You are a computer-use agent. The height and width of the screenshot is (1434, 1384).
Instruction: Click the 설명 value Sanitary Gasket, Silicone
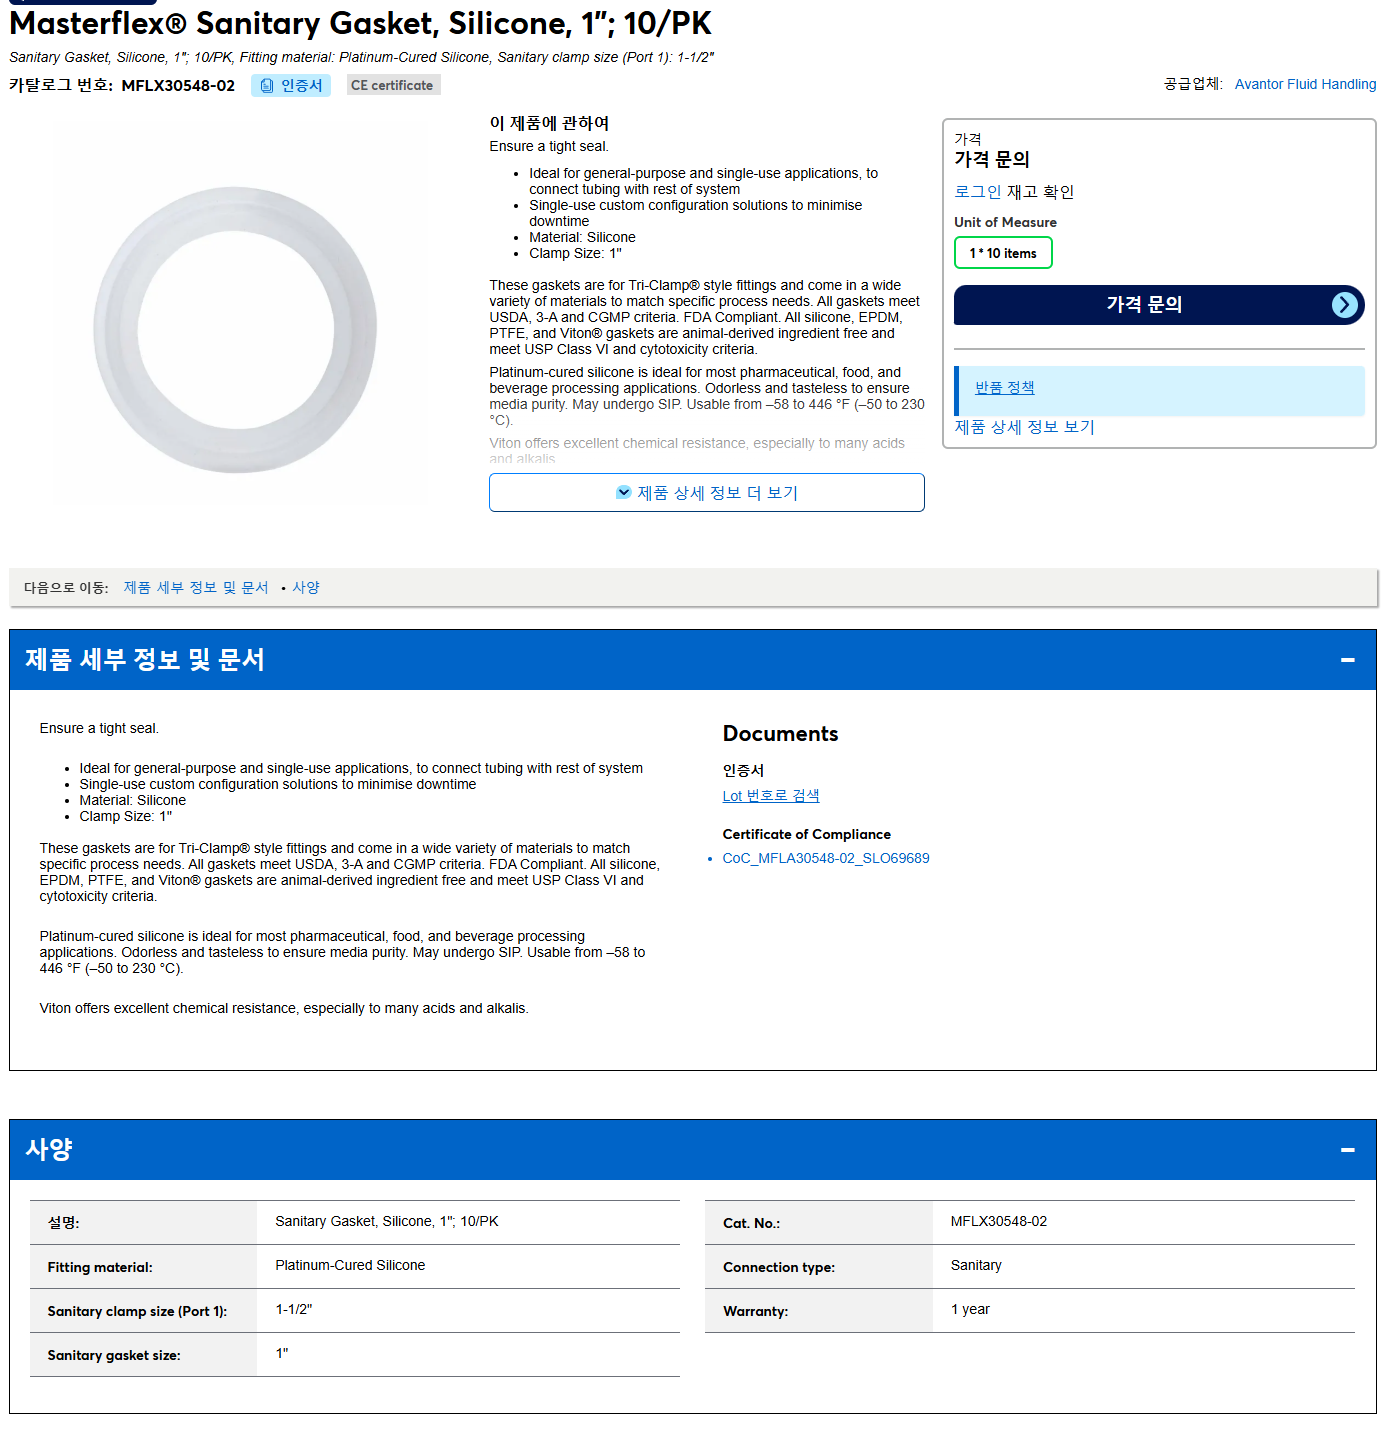coord(387,1221)
